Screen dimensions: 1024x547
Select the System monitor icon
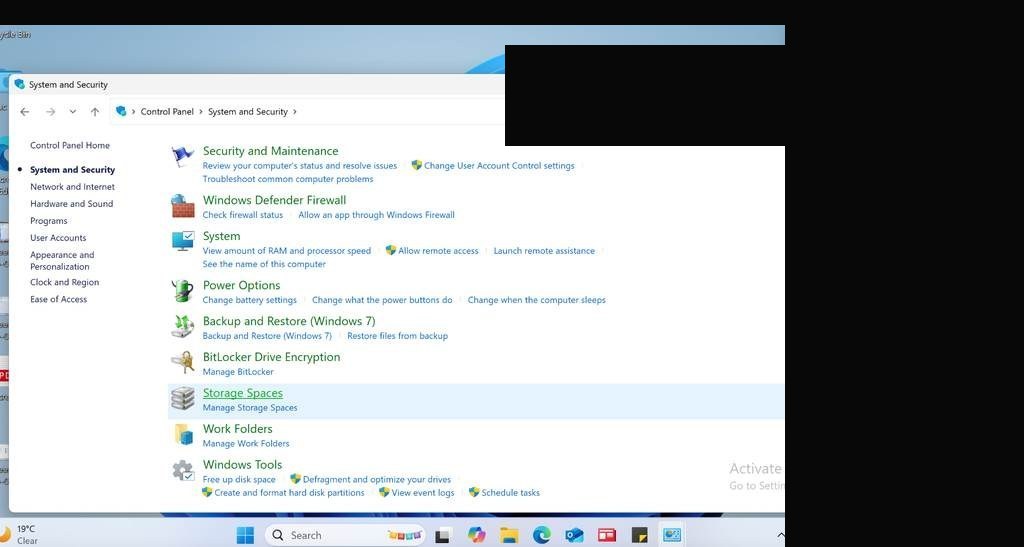[x=183, y=241]
